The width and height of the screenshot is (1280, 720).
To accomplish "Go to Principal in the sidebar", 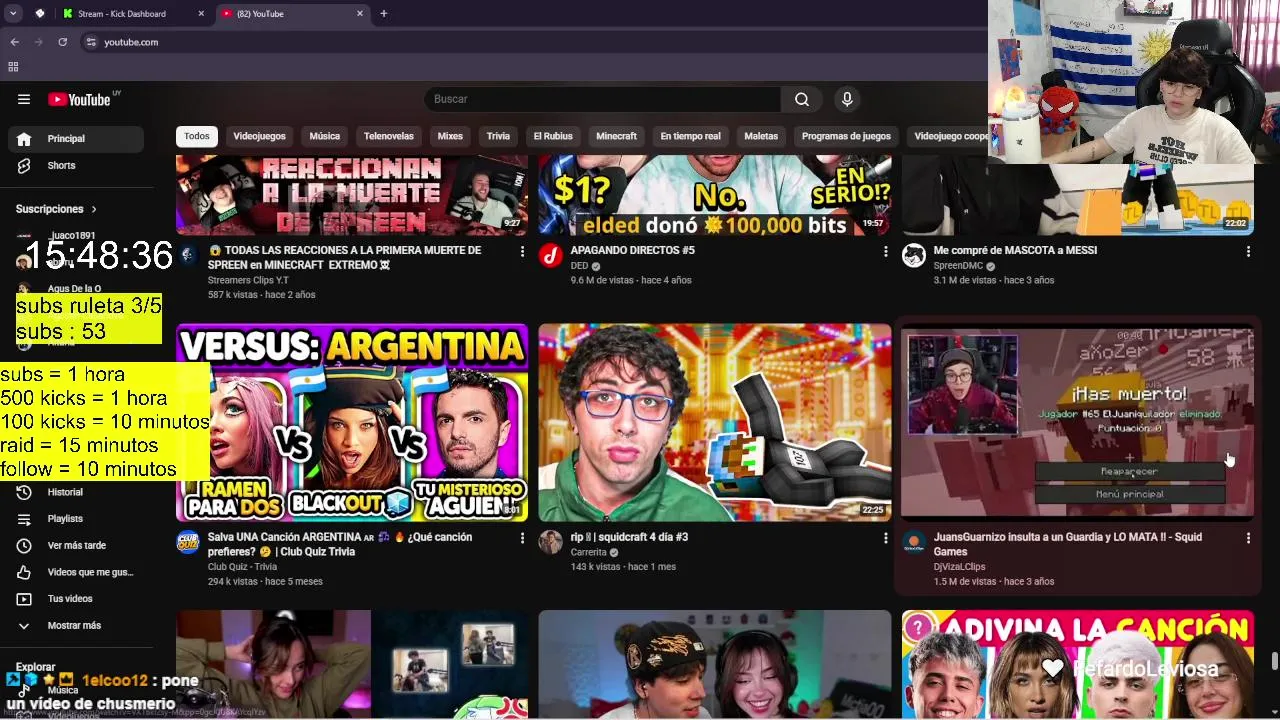I will 76,139.
